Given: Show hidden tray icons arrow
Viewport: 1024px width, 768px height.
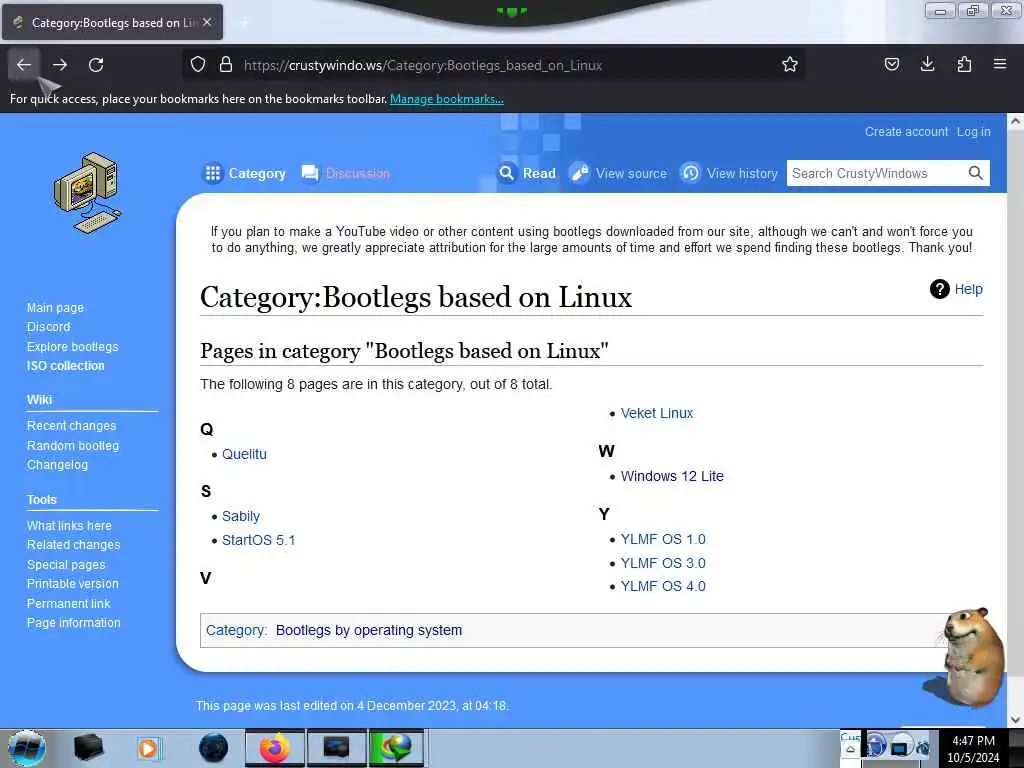Looking at the screenshot, I should pyautogui.click(x=850, y=750).
